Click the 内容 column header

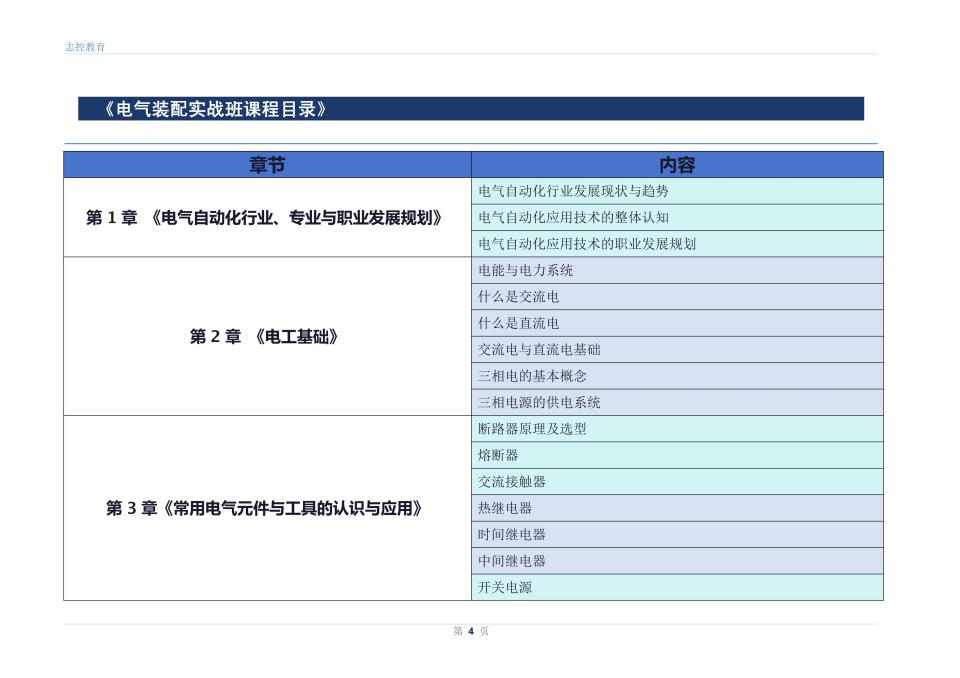pyautogui.click(x=677, y=165)
